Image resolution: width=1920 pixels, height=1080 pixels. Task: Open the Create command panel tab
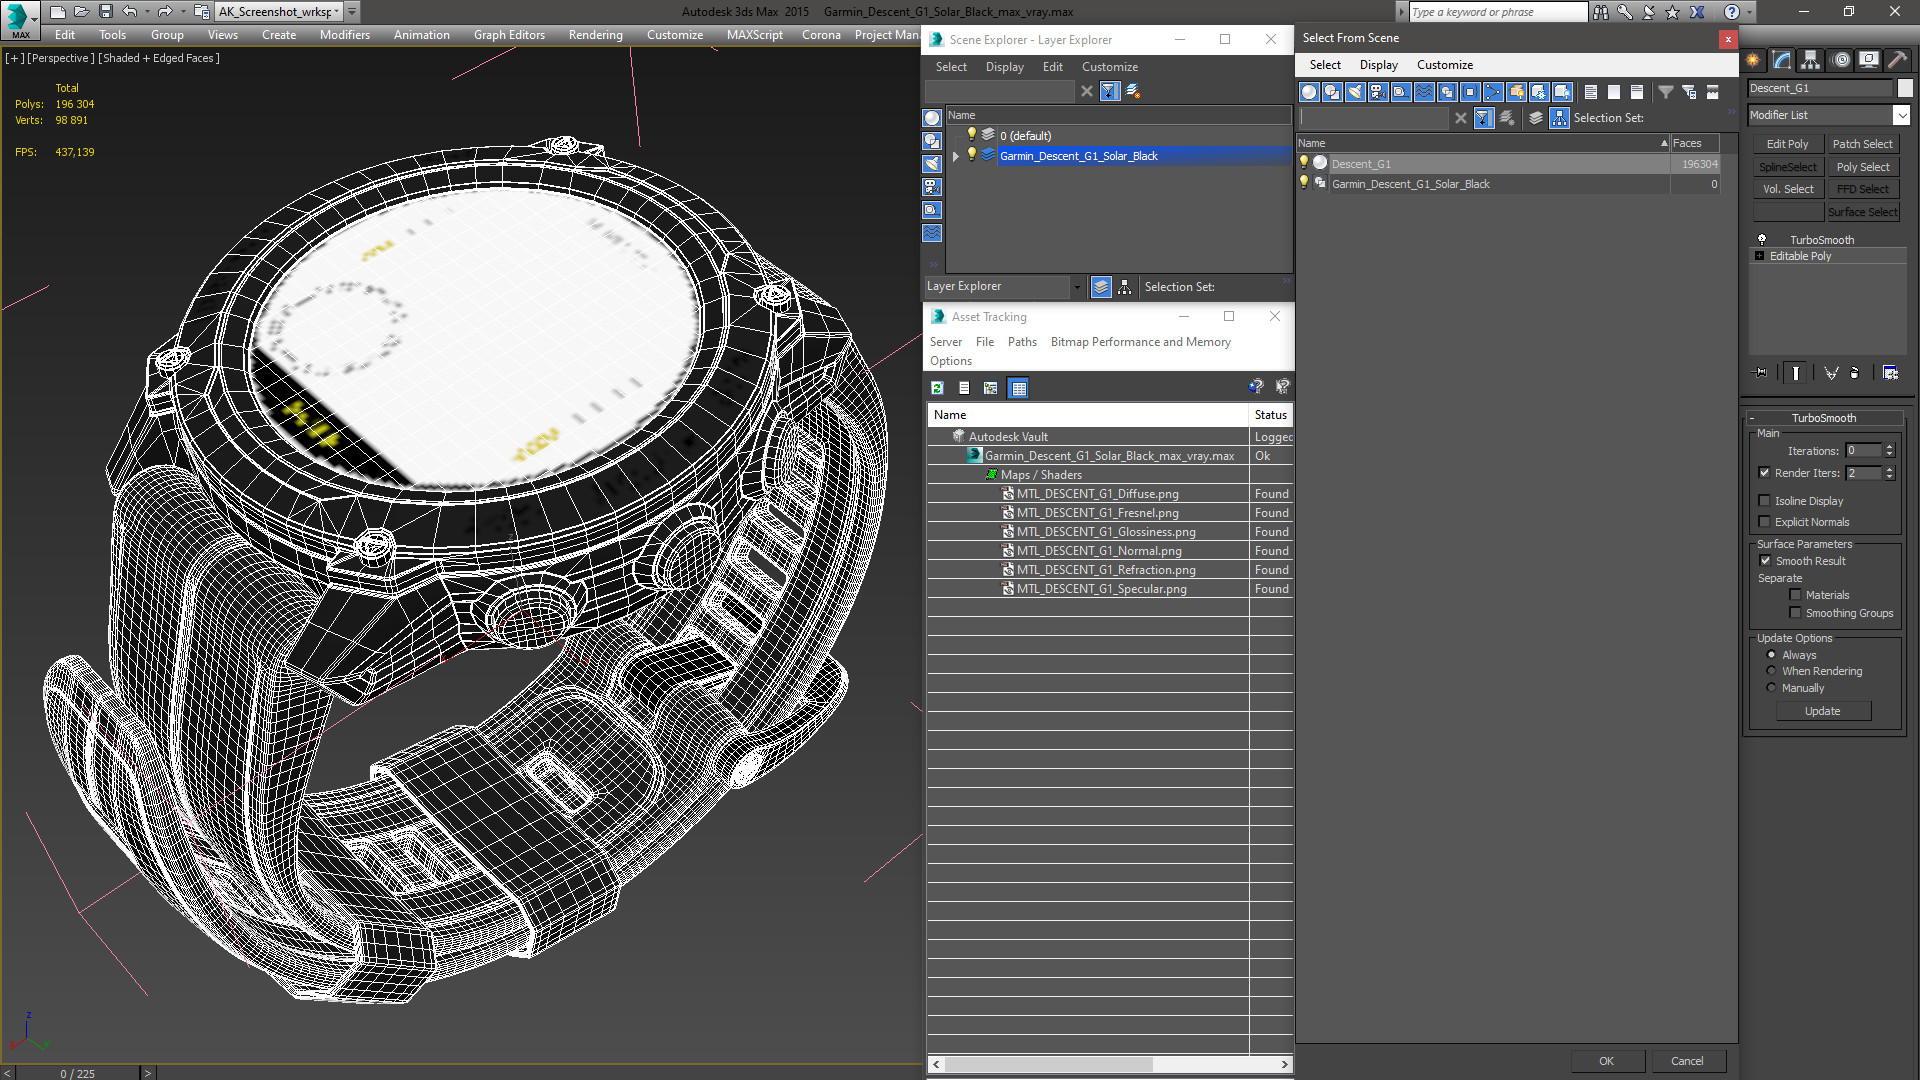pyautogui.click(x=1753, y=60)
